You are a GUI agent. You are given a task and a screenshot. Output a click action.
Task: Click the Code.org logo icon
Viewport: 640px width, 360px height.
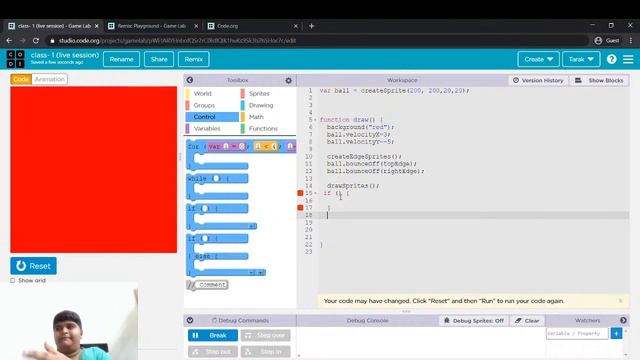coord(16,59)
